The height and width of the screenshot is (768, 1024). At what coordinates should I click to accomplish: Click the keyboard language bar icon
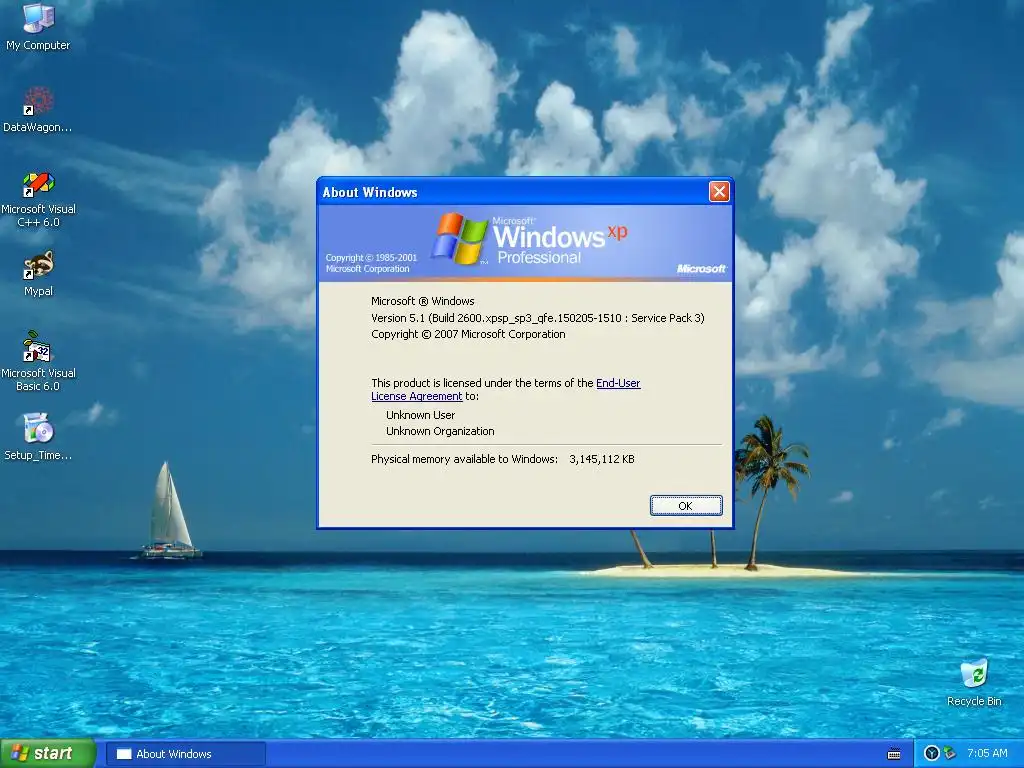pos(894,754)
